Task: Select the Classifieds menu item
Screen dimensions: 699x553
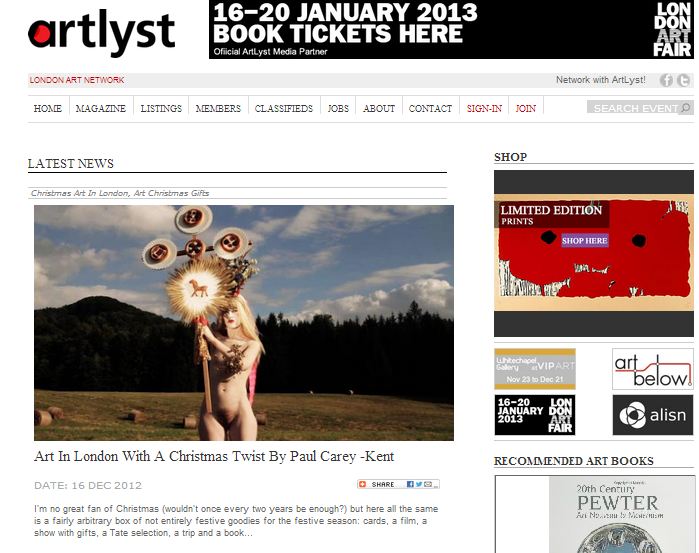Action: point(284,108)
